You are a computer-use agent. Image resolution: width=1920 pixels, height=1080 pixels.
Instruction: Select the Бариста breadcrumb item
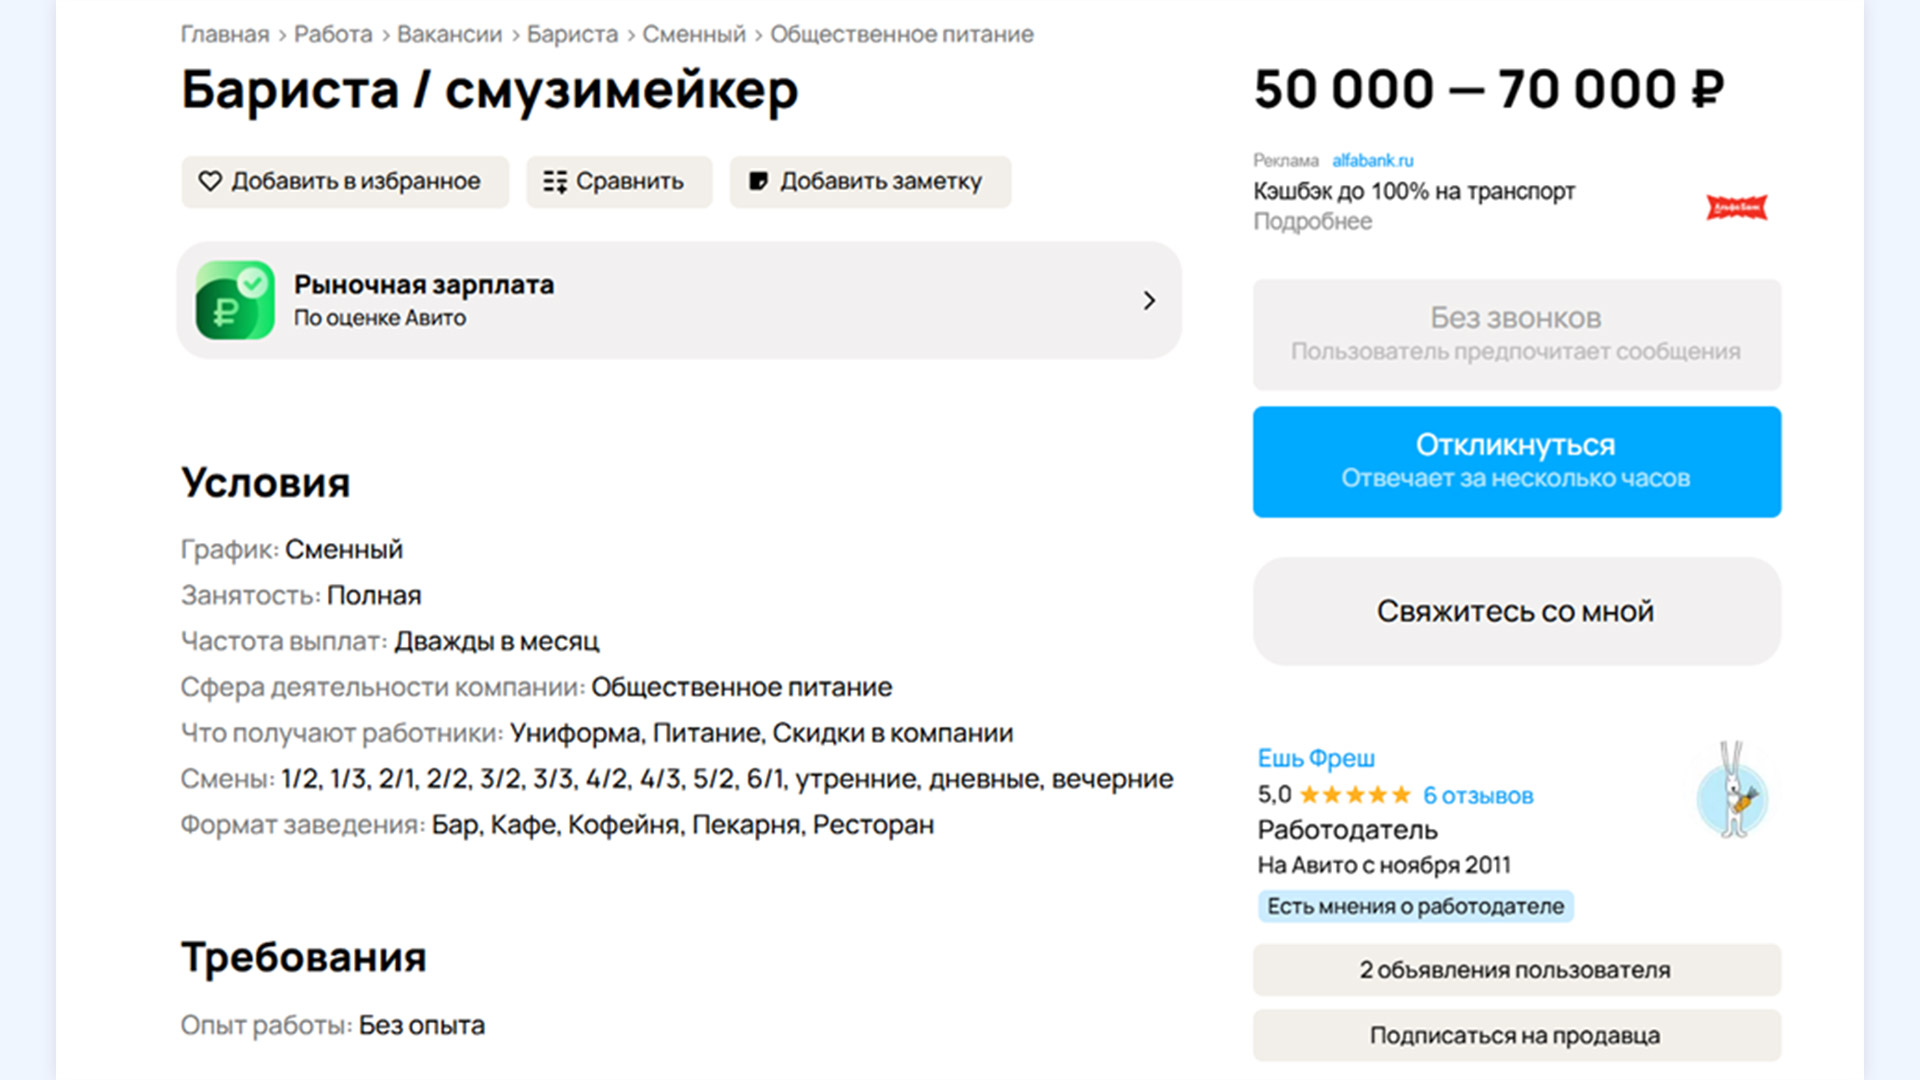pyautogui.click(x=572, y=34)
